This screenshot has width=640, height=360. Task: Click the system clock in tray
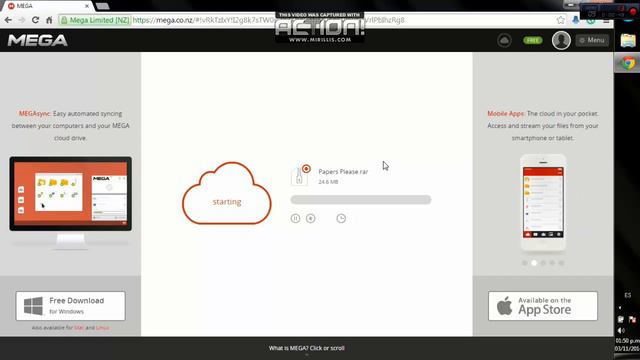[x=628, y=344]
